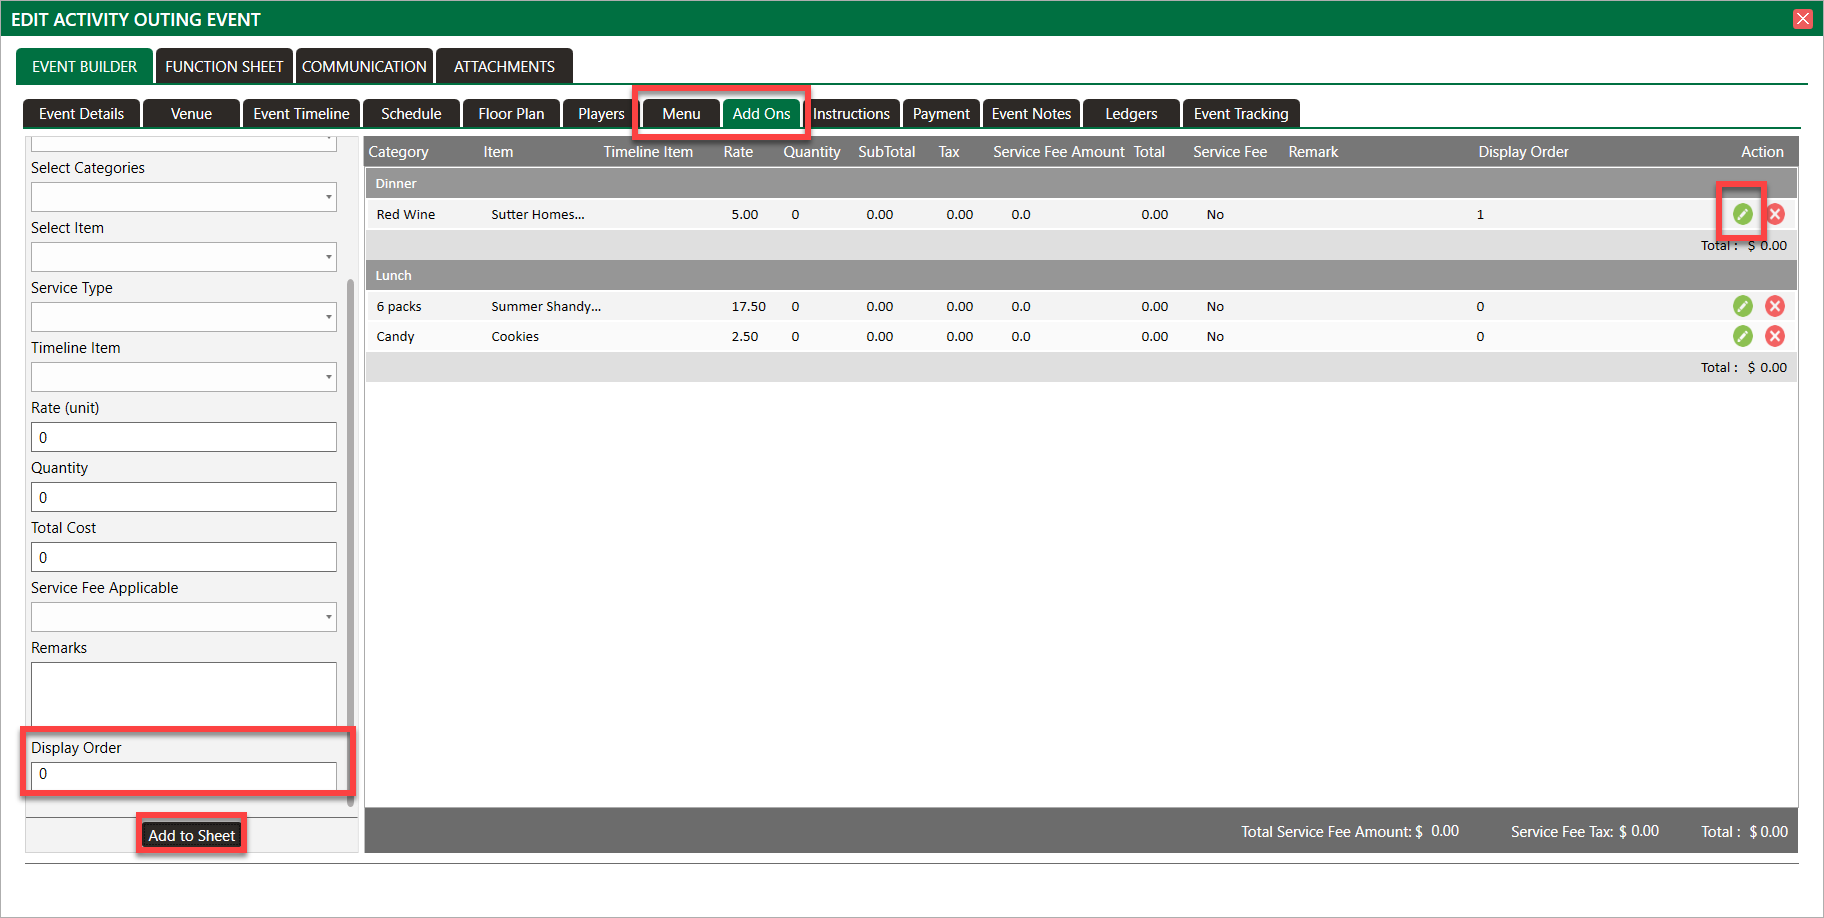1824x918 pixels.
Task: Delete the Candy Cookies row
Action: coord(1775,336)
